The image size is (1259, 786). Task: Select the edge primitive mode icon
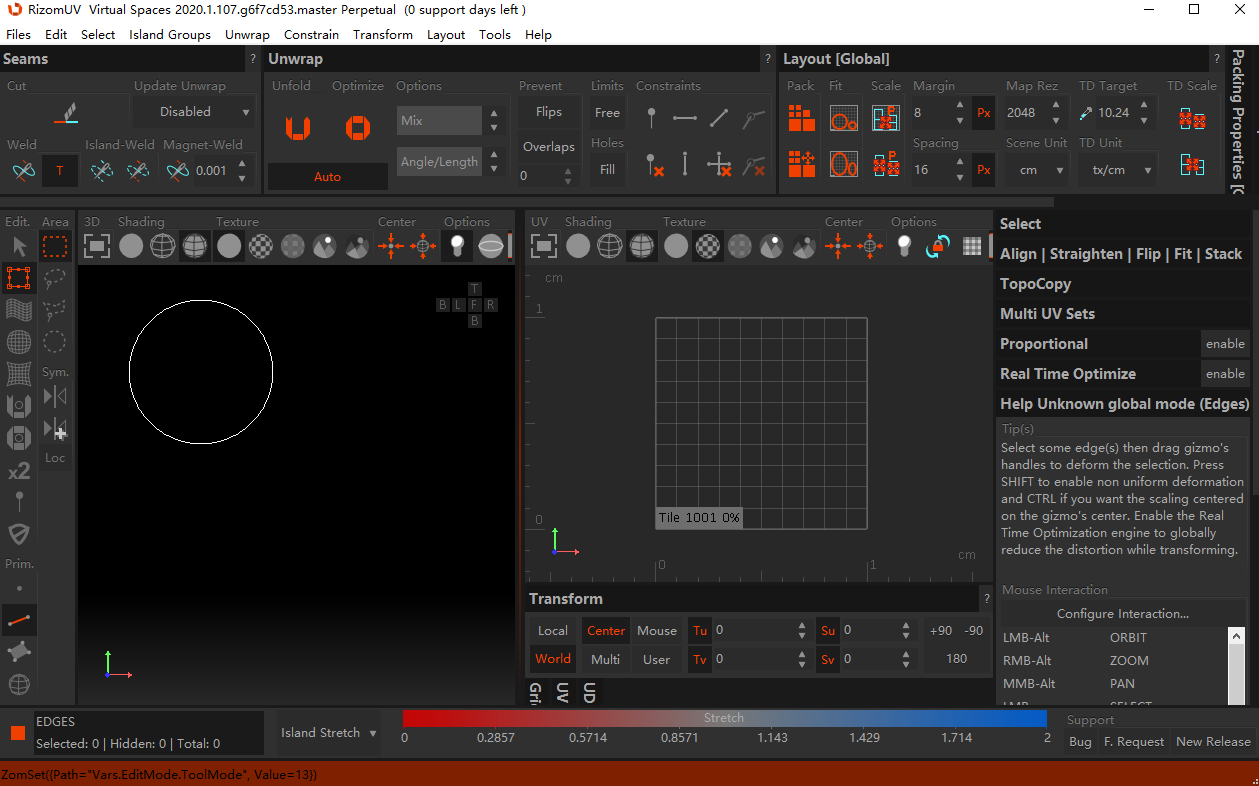19,621
